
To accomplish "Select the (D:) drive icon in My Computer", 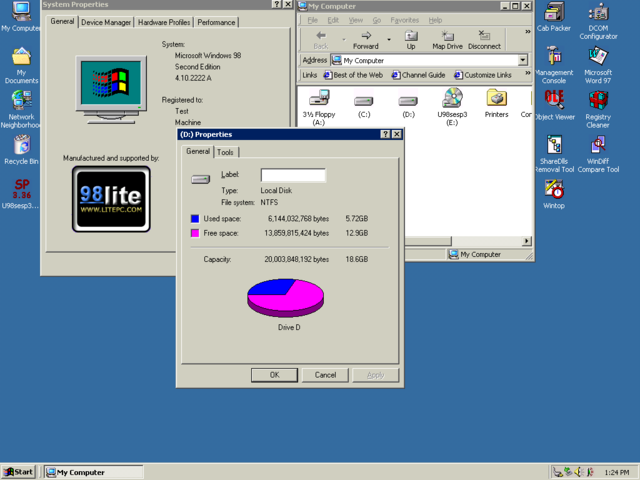I will pyautogui.click(x=408, y=106).
